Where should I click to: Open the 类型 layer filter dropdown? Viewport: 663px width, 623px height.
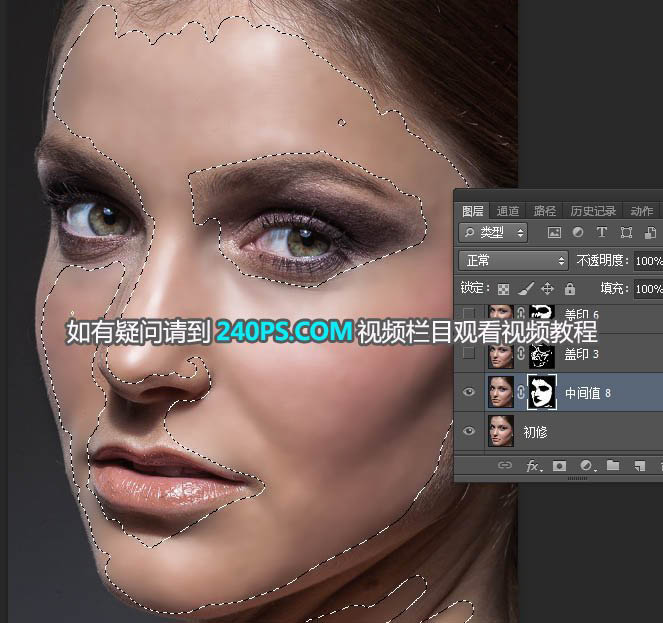coord(494,233)
